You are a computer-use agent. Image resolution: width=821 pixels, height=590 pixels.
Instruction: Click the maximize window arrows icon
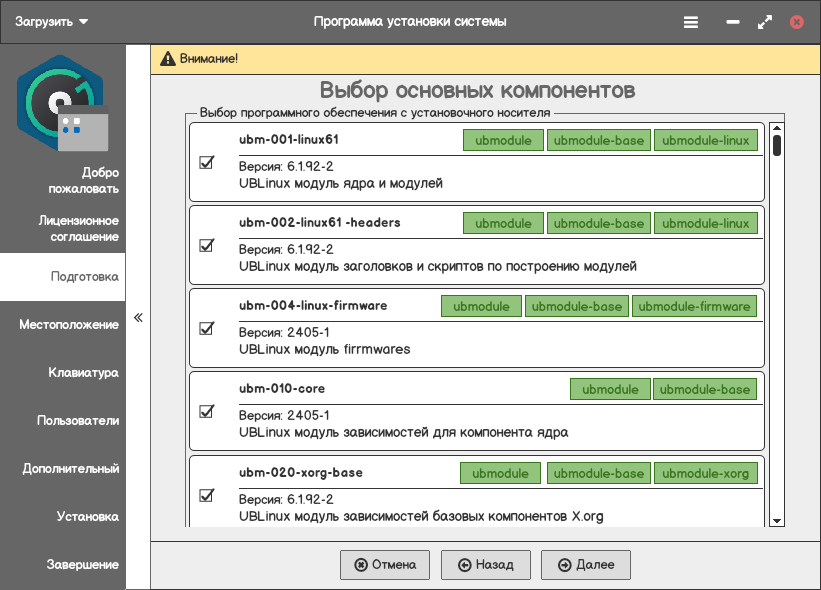click(x=765, y=22)
